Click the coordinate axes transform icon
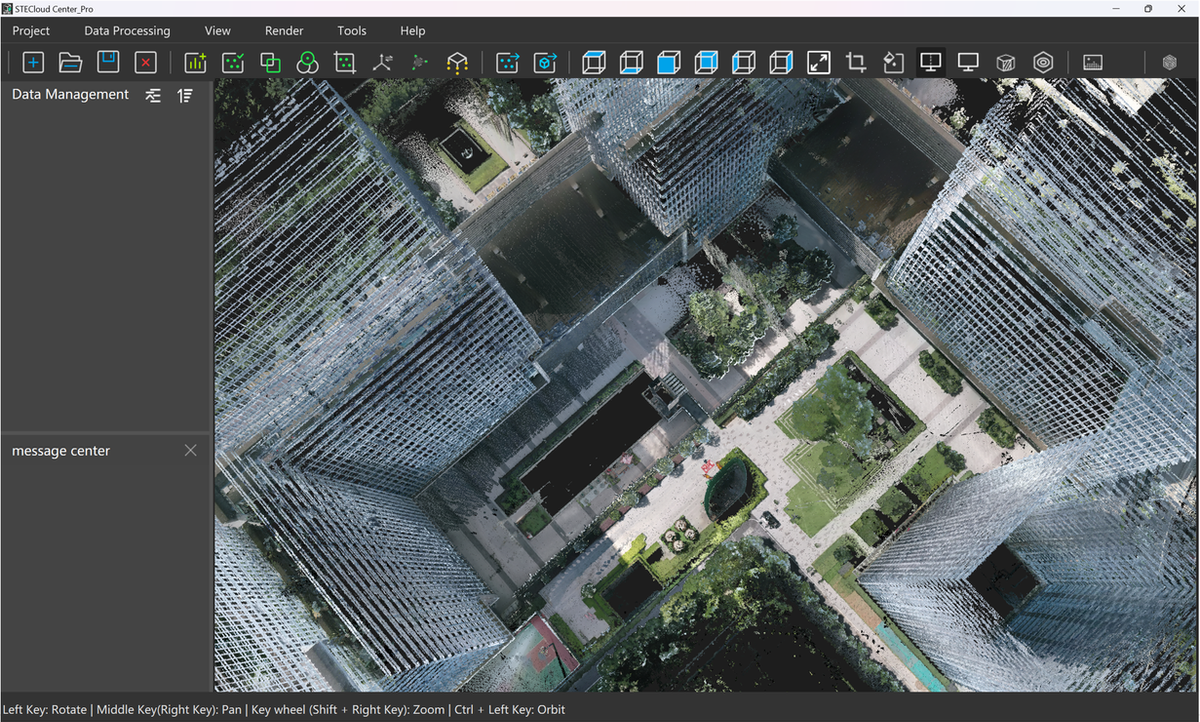The width and height of the screenshot is (1200, 722). point(382,63)
